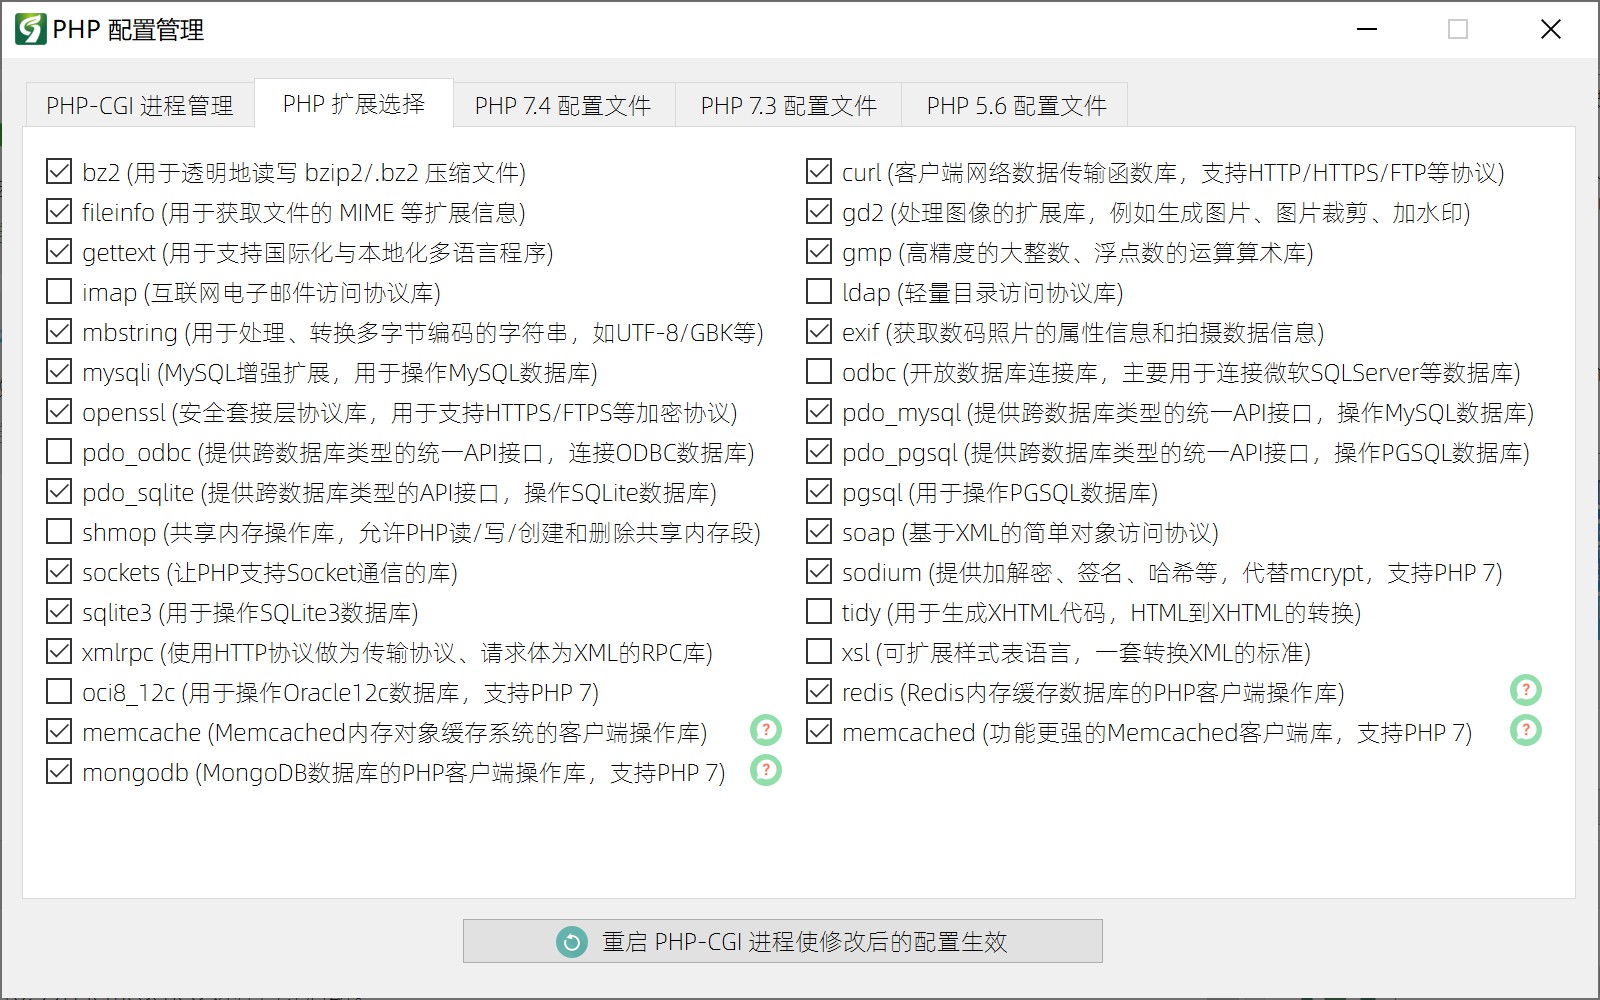Viewport: 1600px width, 1000px height.
Task: Click the PHP config manager app icon
Action: tap(30, 30)
